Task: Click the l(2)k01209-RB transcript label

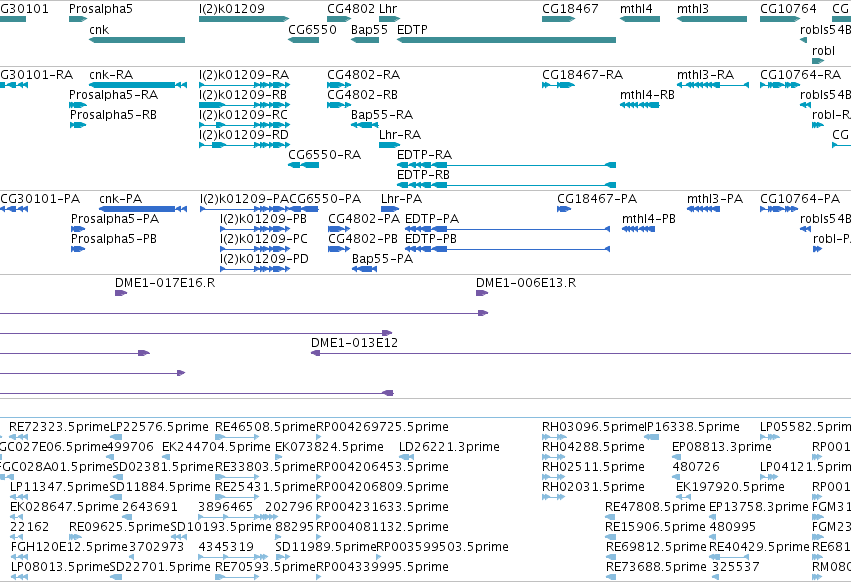Action: pos(243,94)
